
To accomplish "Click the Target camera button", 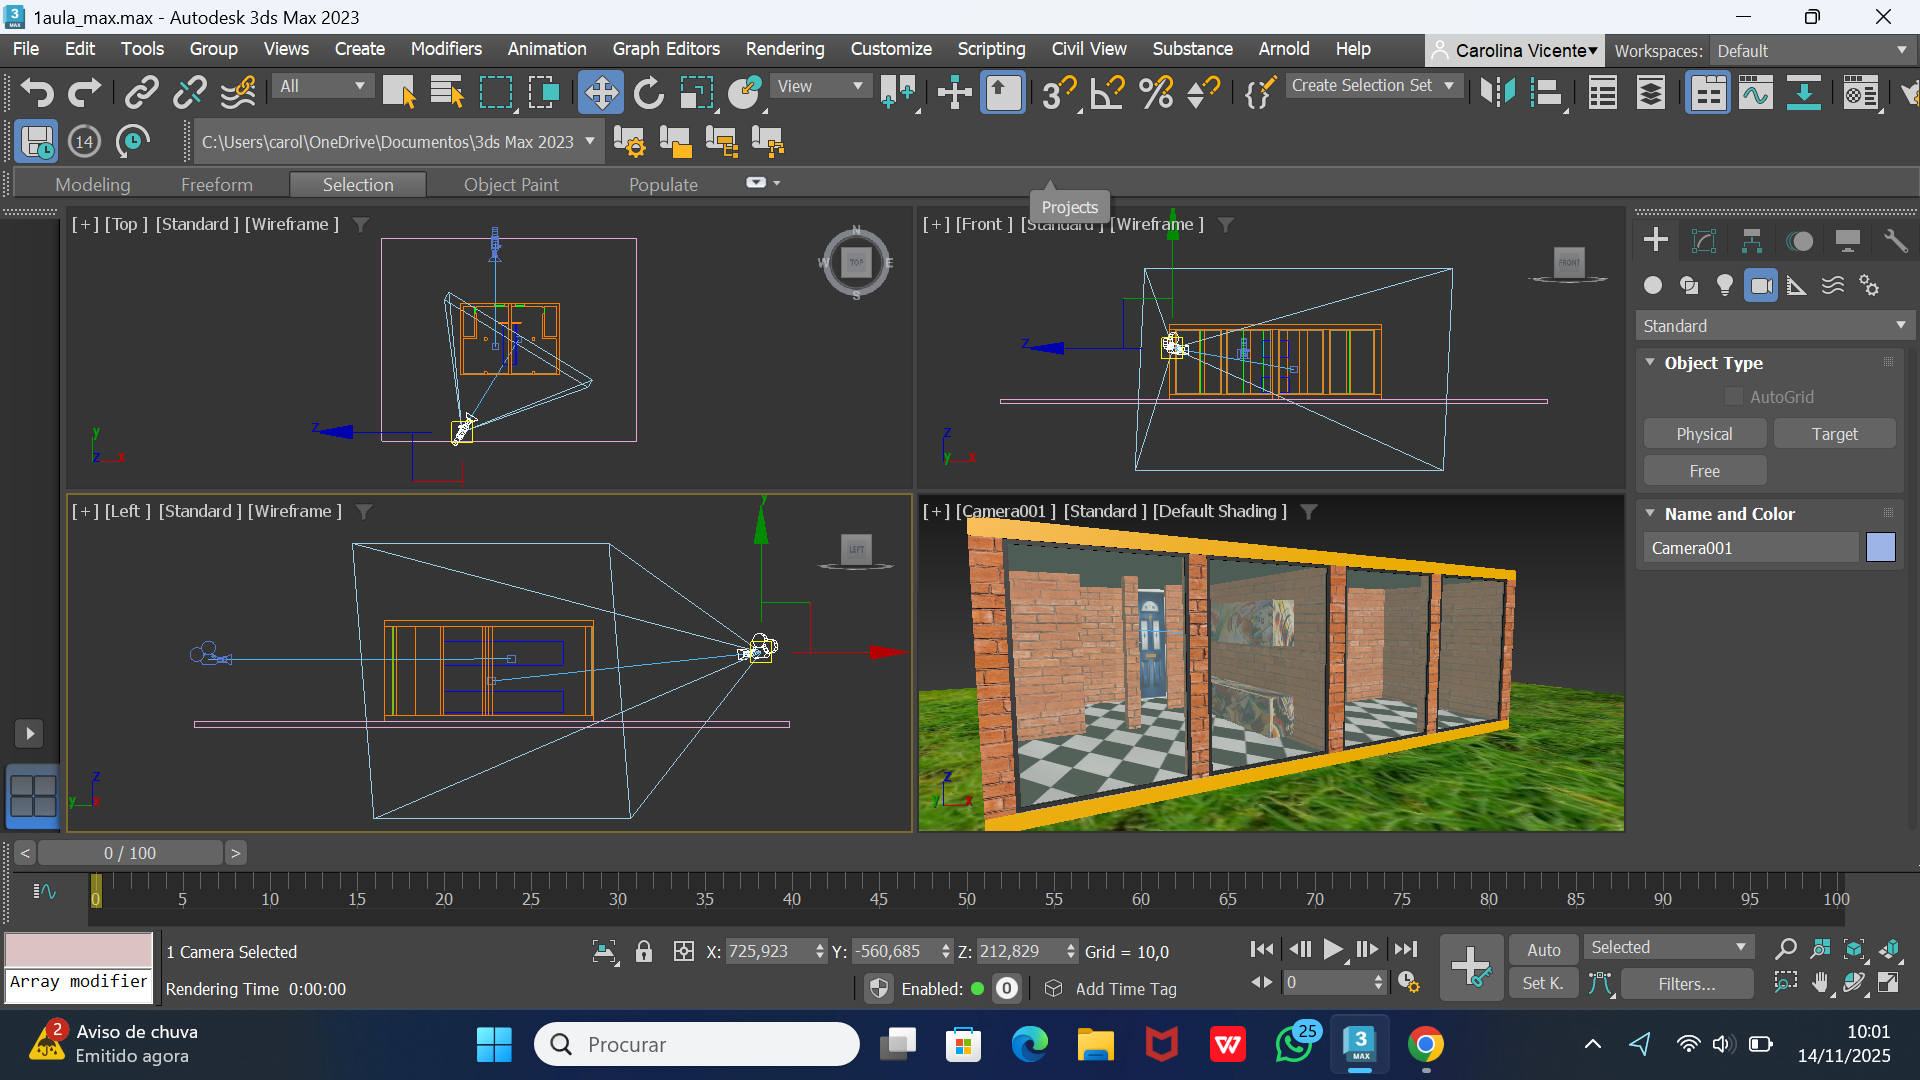I will [x=1834, y=434].
